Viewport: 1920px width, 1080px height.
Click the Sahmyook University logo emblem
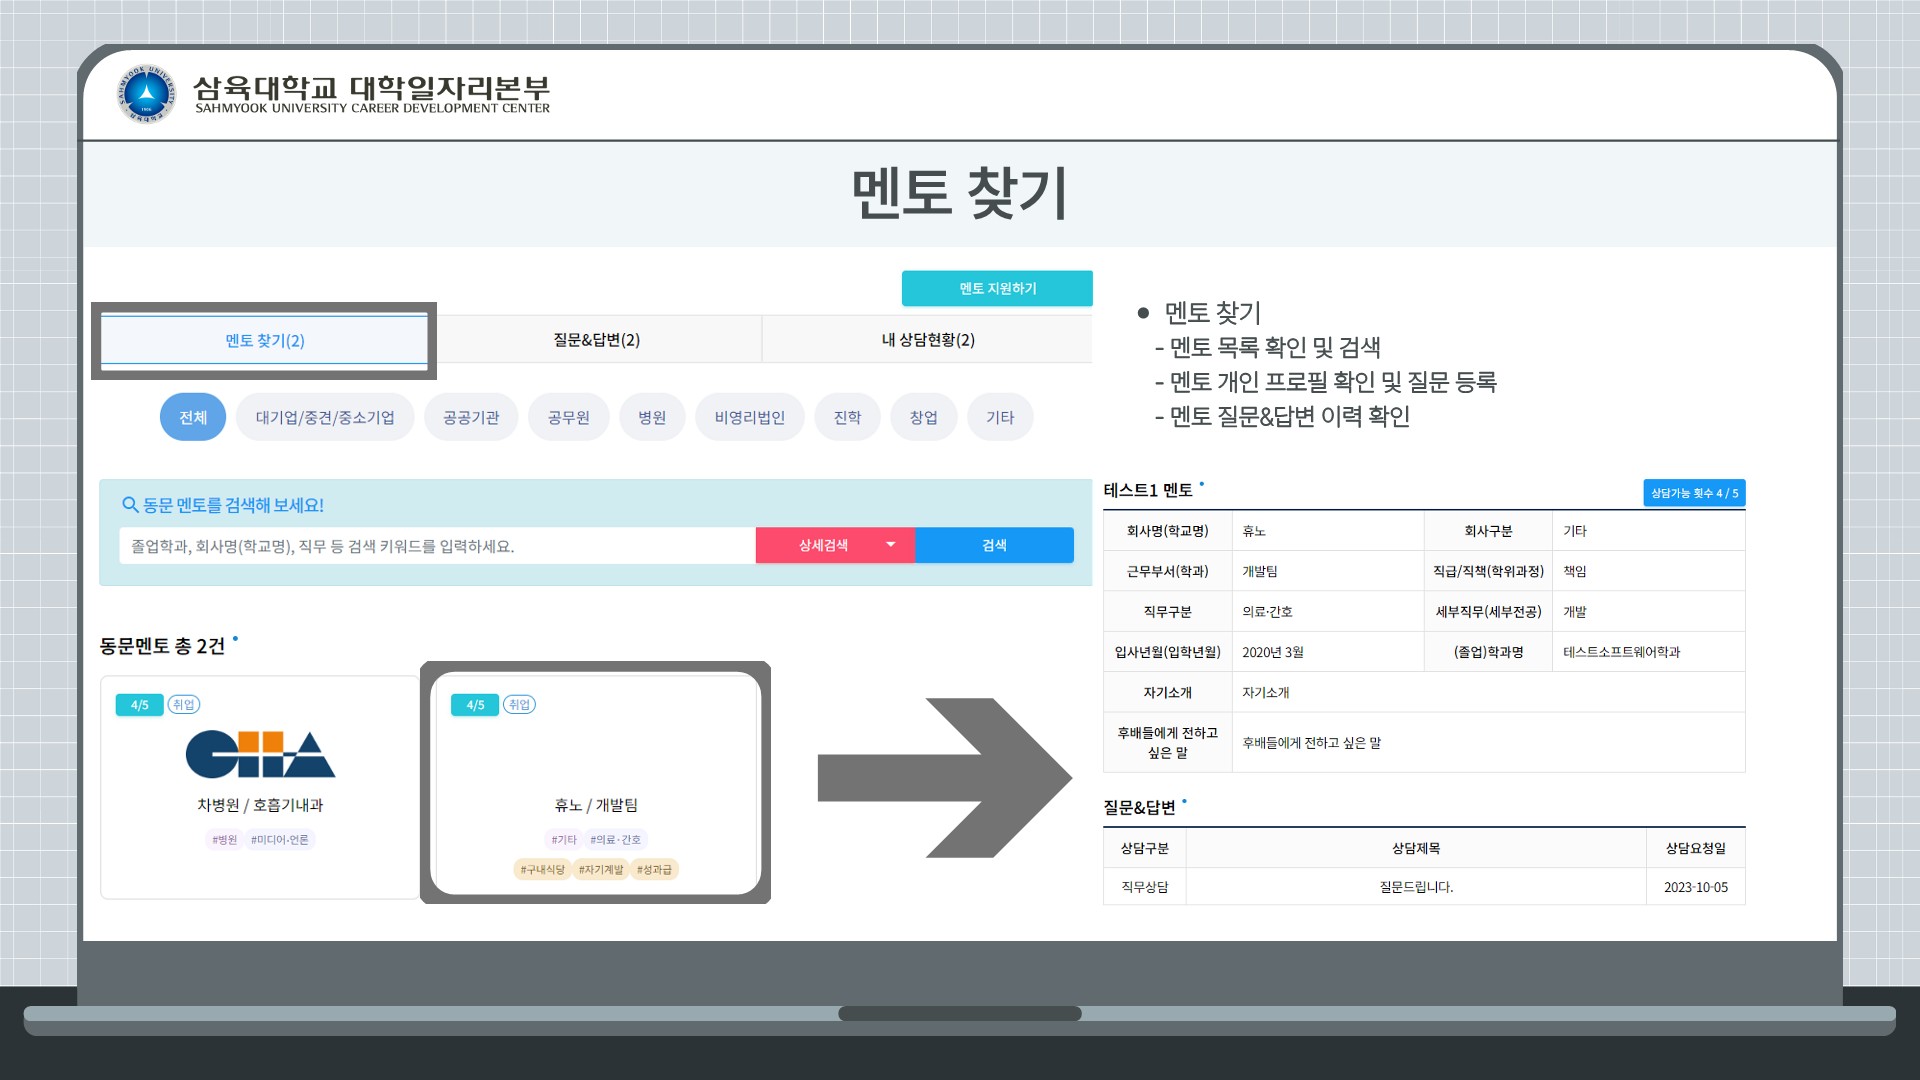[x=146, y=94]
